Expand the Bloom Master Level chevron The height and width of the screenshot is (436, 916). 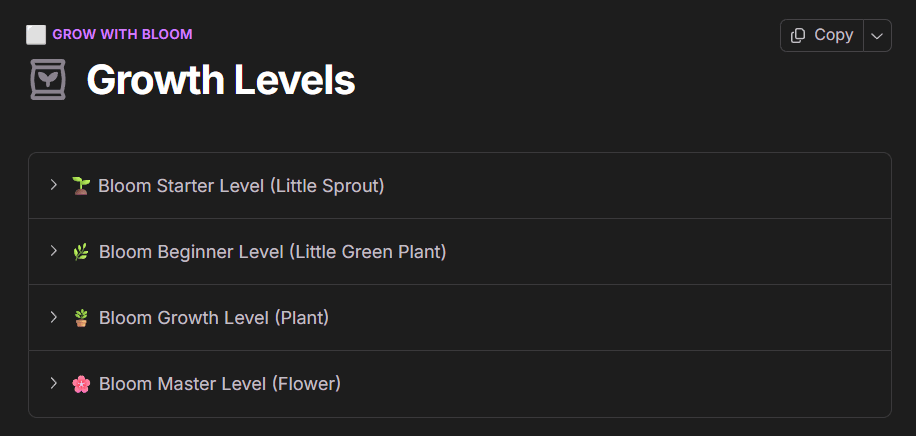click(54, 383)
